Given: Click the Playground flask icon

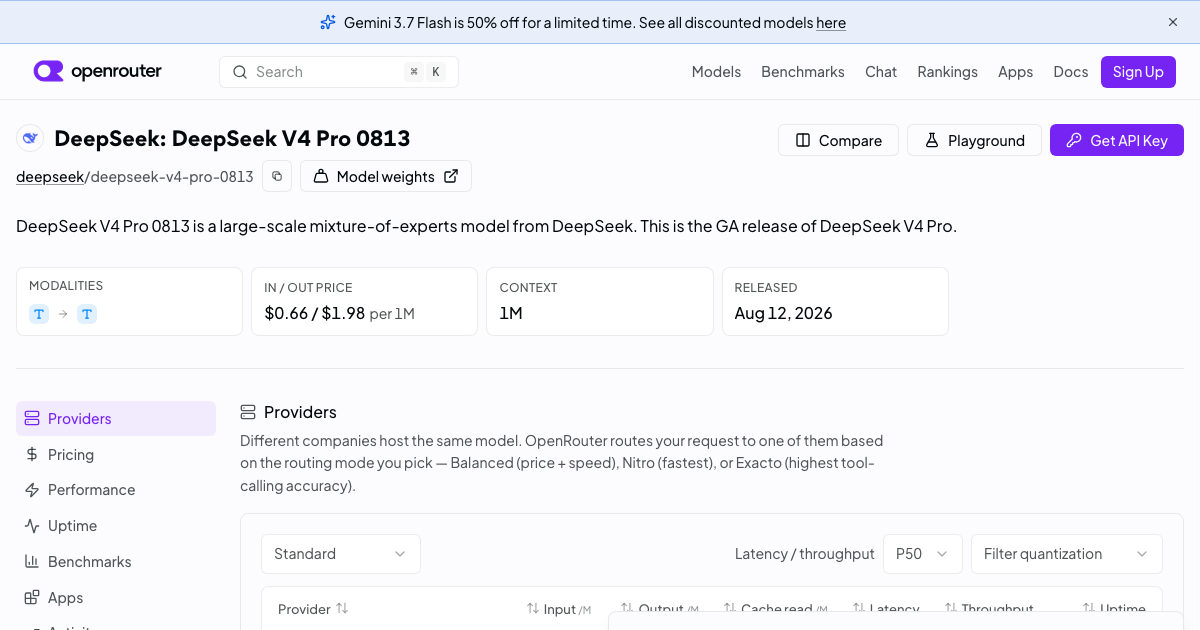Looking at the screenshot, I should point(931,140).
